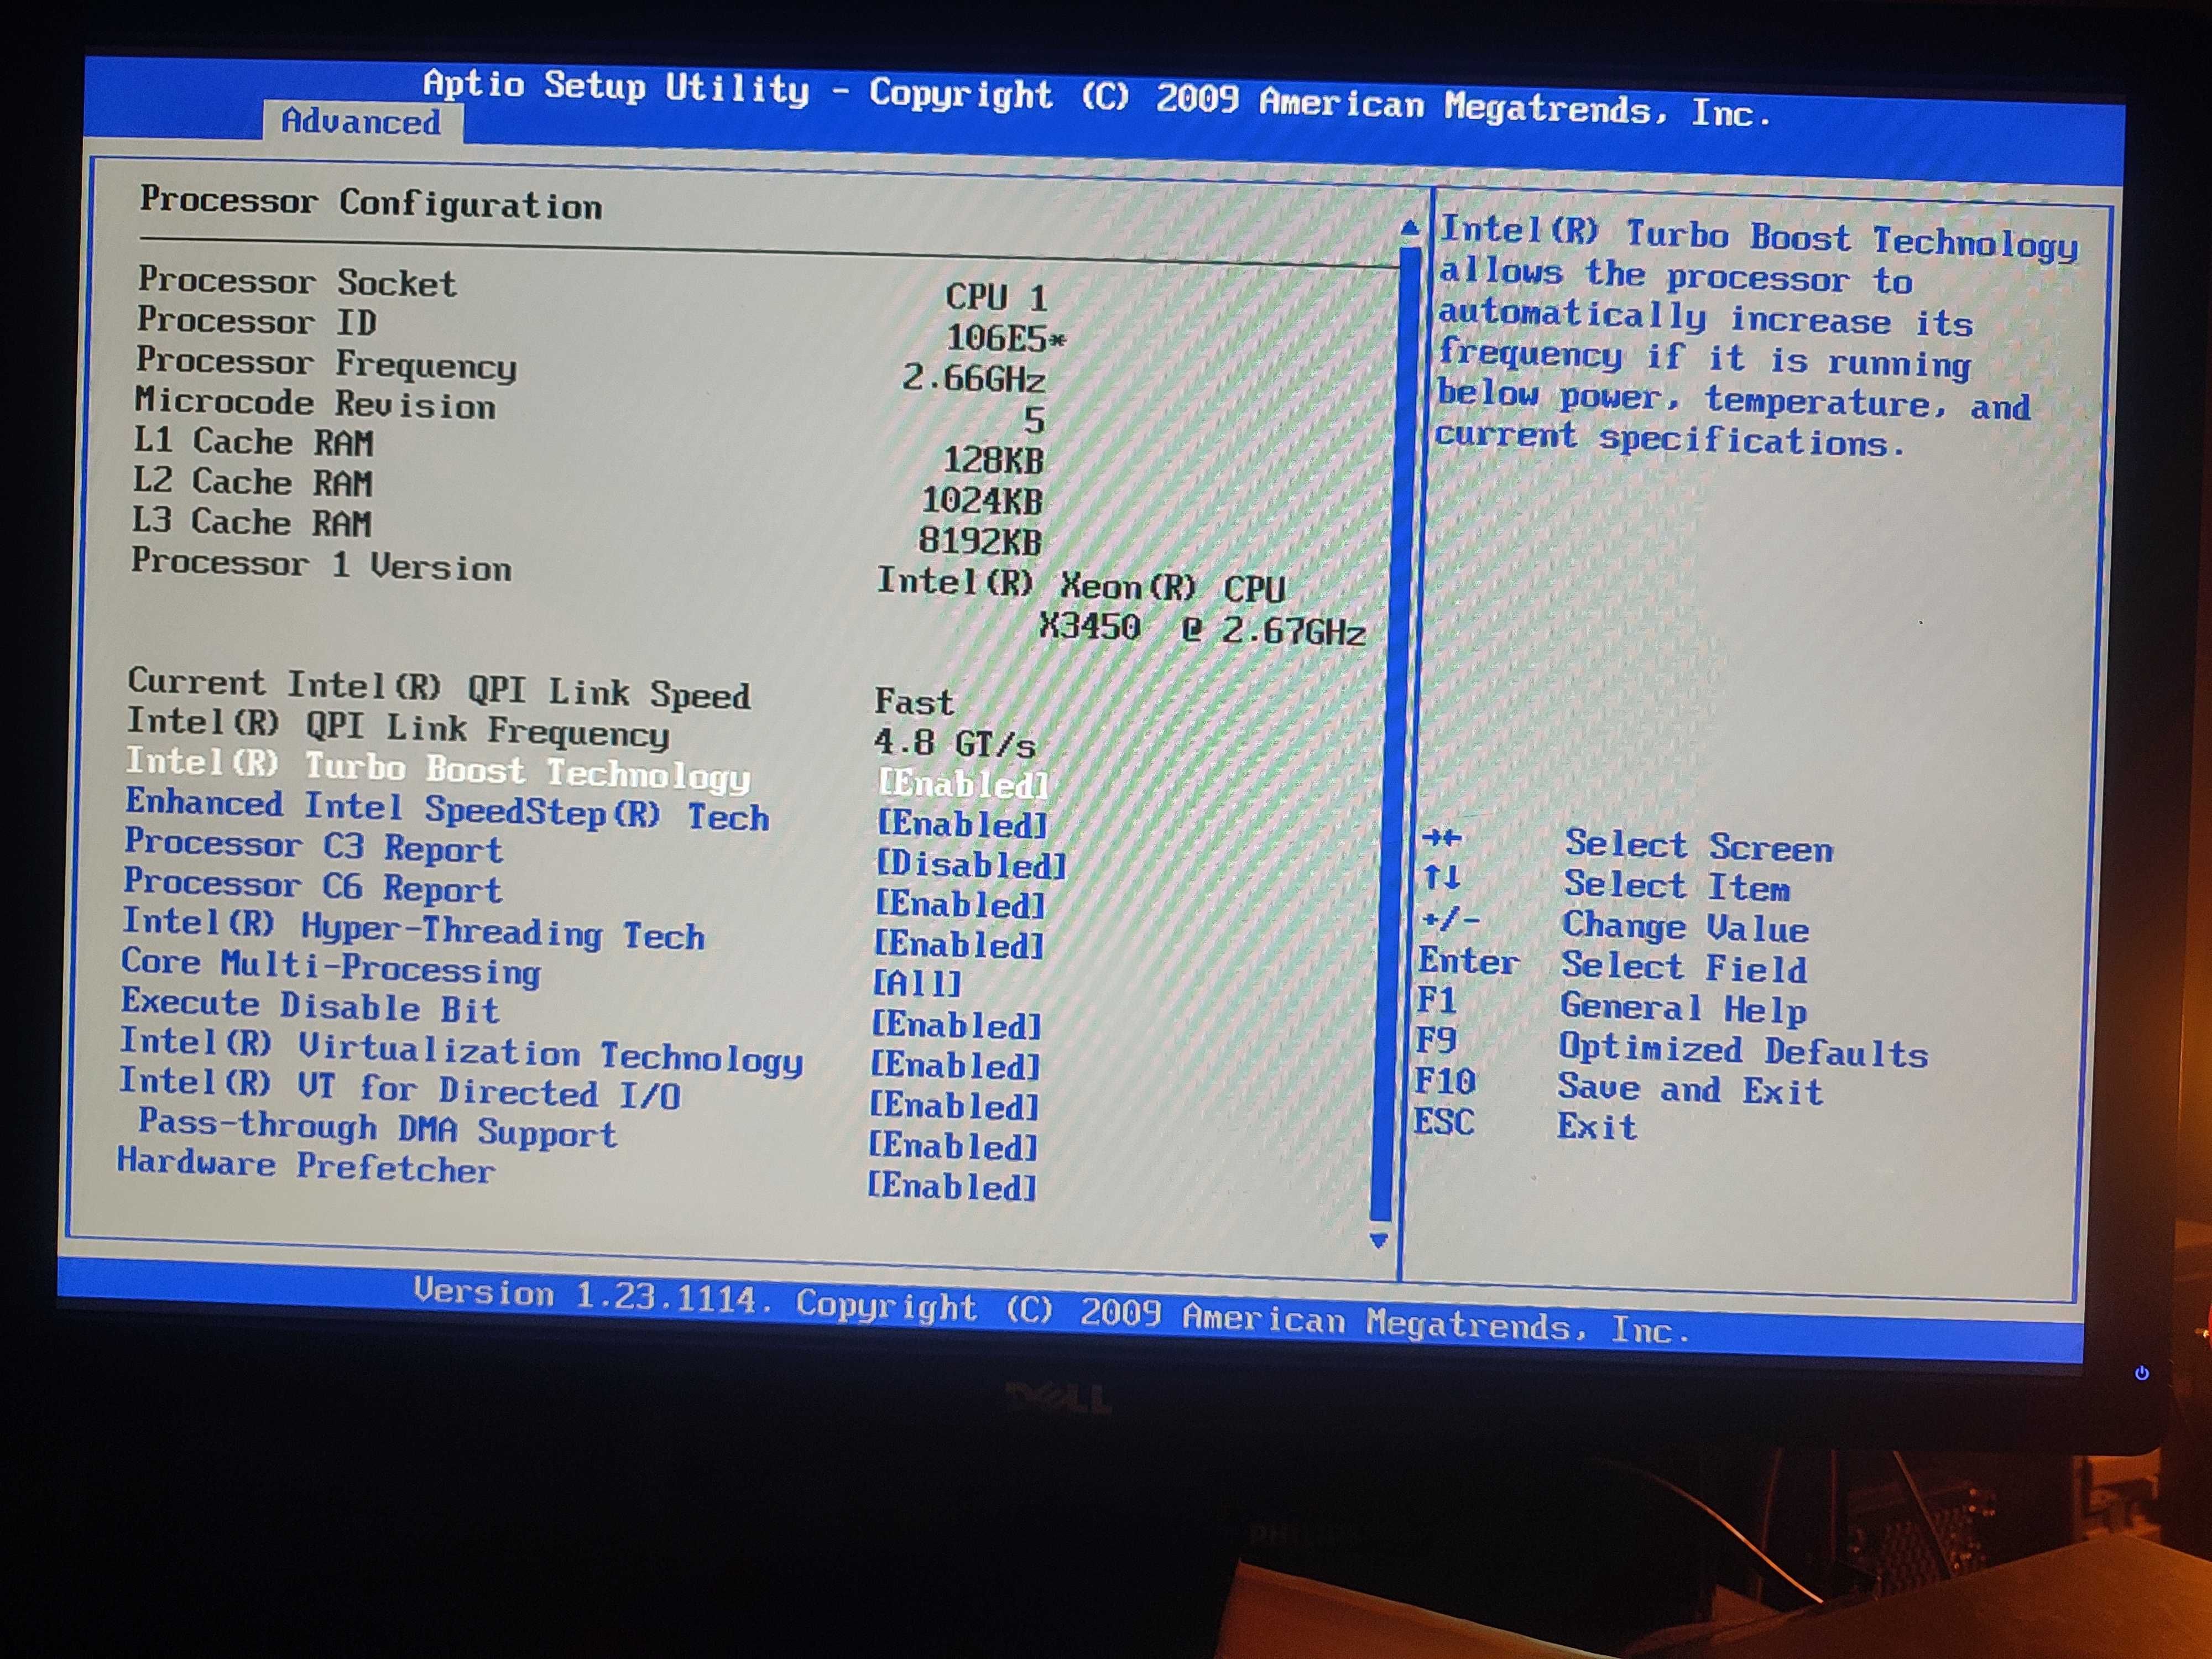Click the monitor power button LED
Image resolution: width=2212 pixels, height=1659 pixels.
coord(2141,1373)
